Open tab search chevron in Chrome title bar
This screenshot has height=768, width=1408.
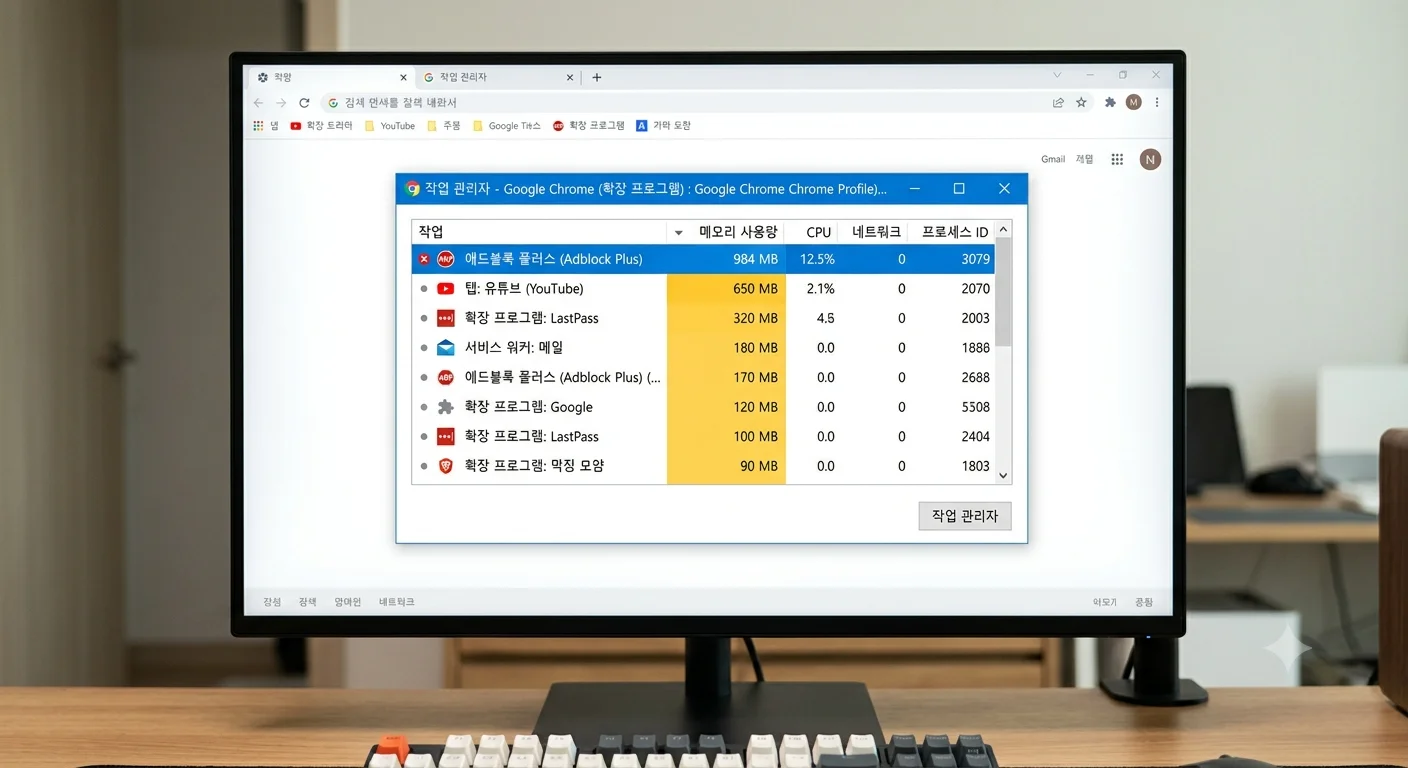(1057, 75)
